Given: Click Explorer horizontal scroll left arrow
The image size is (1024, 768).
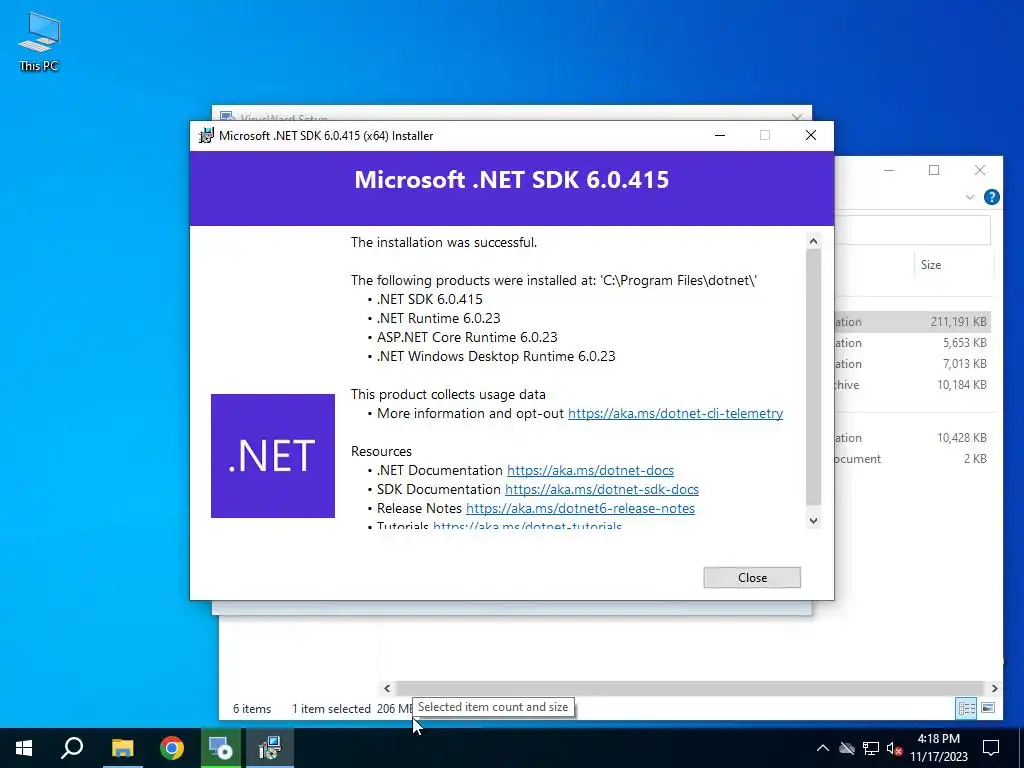Looking at the screenshot, I should click(387, 688).
